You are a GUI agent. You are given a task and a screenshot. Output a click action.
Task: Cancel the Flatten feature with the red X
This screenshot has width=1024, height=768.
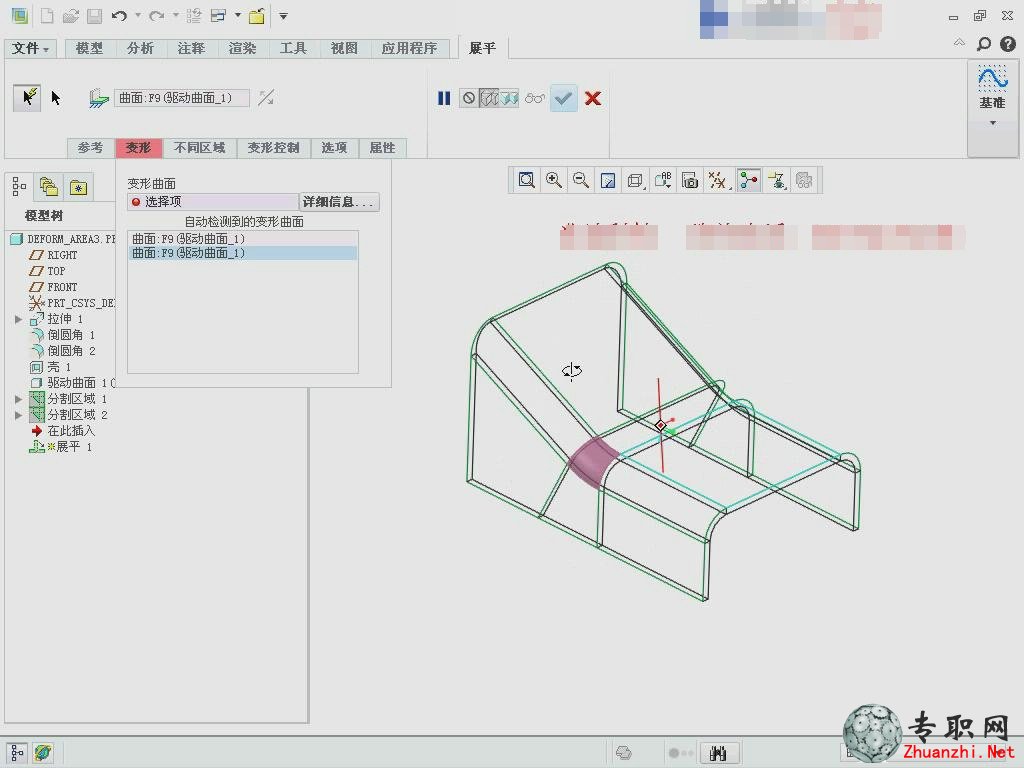click(593, 99)
